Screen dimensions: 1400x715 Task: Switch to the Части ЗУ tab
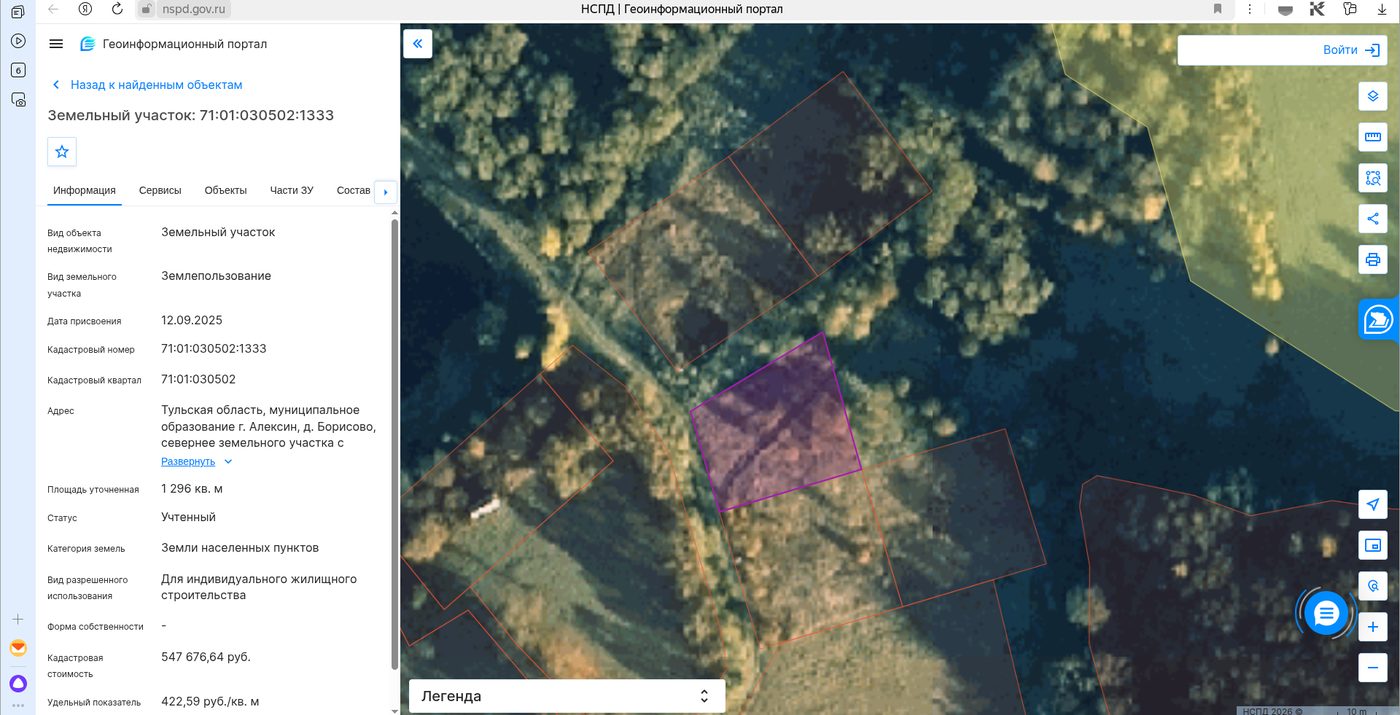point(292,190)
